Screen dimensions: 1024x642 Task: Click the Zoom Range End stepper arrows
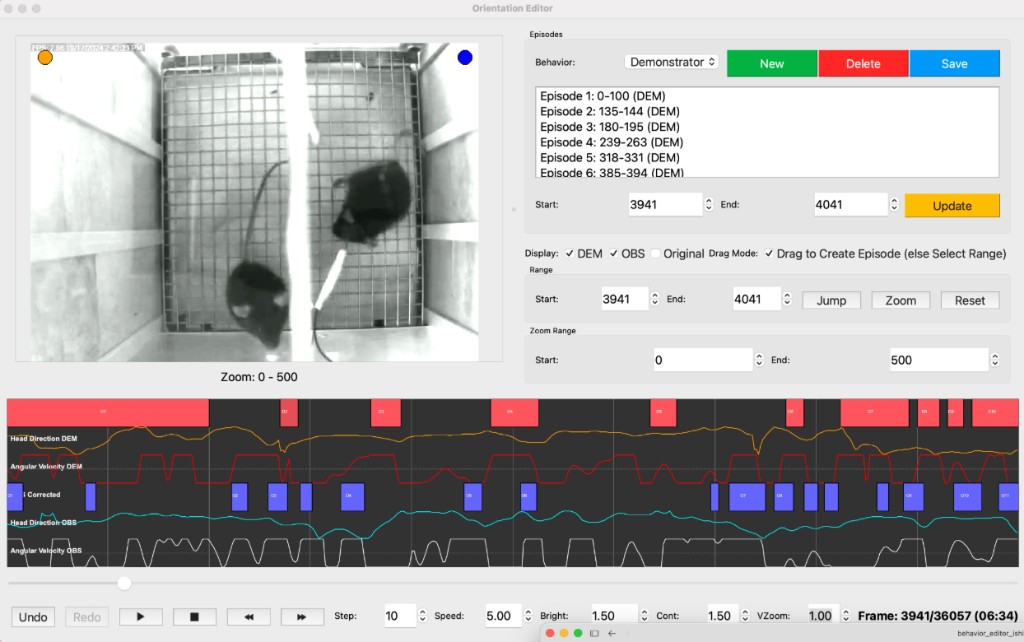click(x=995, y=360)
